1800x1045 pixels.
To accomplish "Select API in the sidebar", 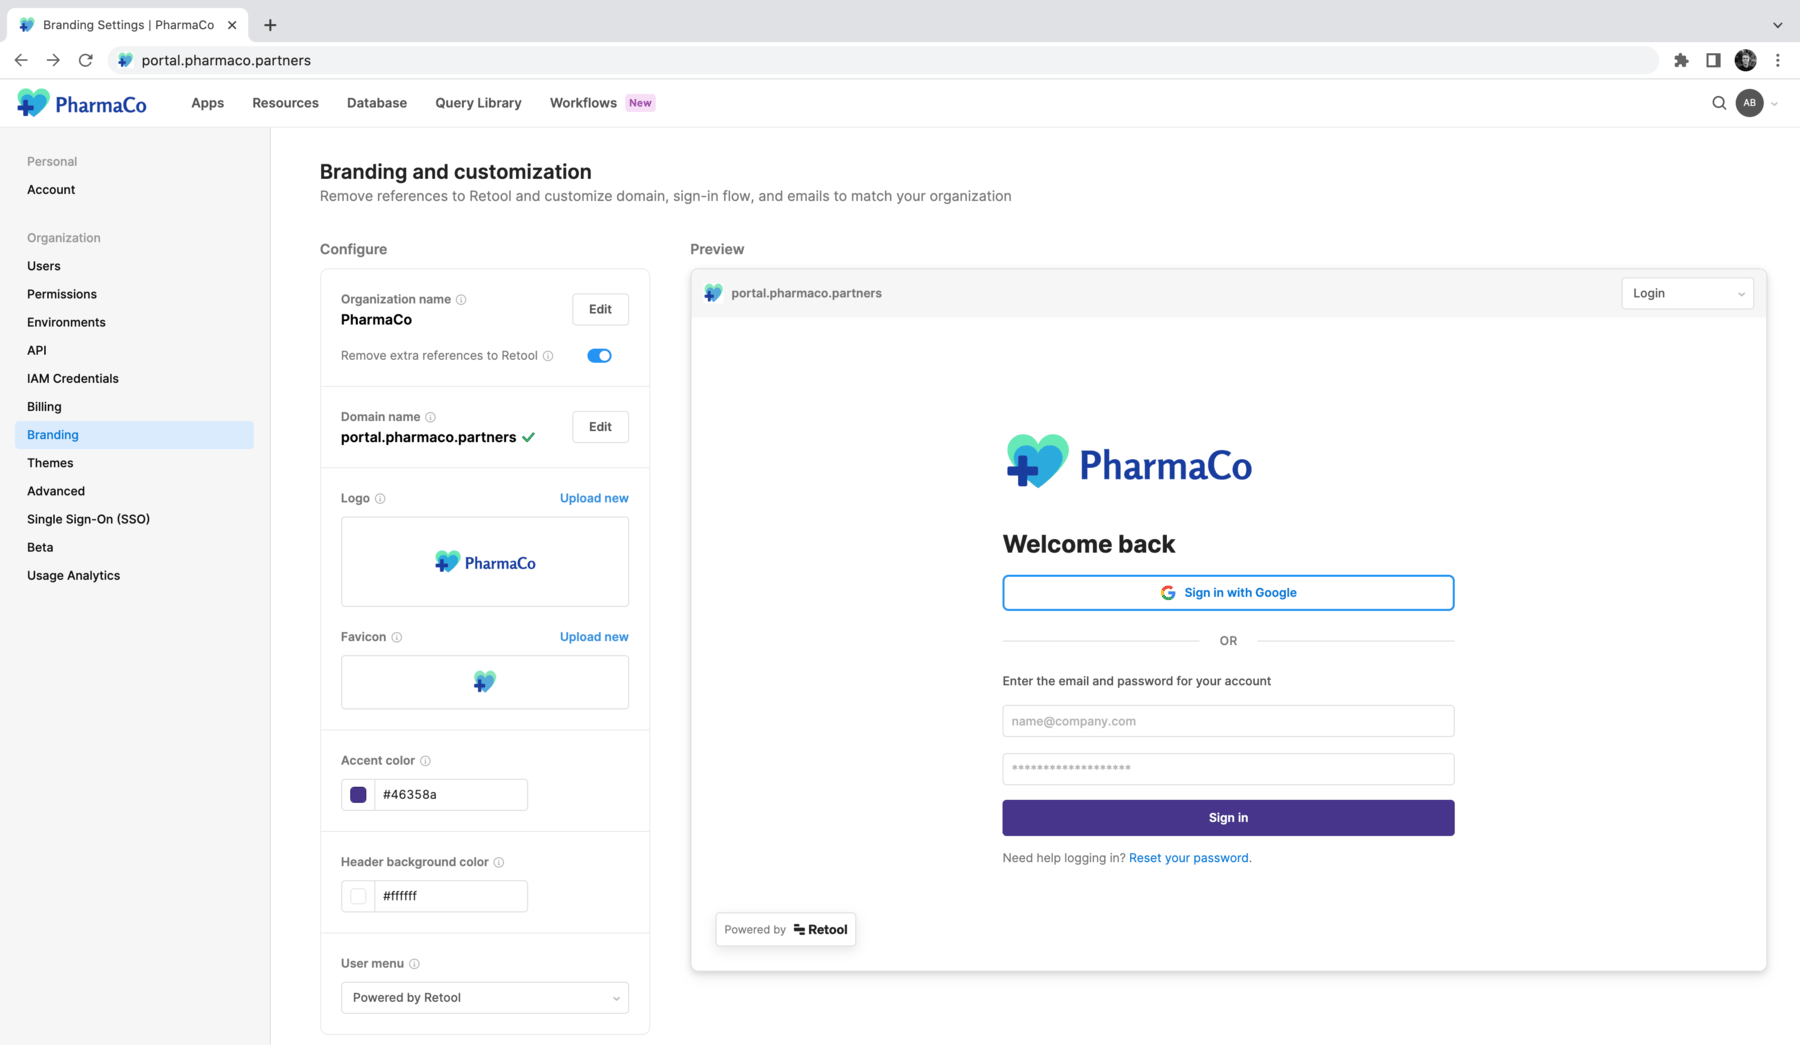I will pos(37,350).
